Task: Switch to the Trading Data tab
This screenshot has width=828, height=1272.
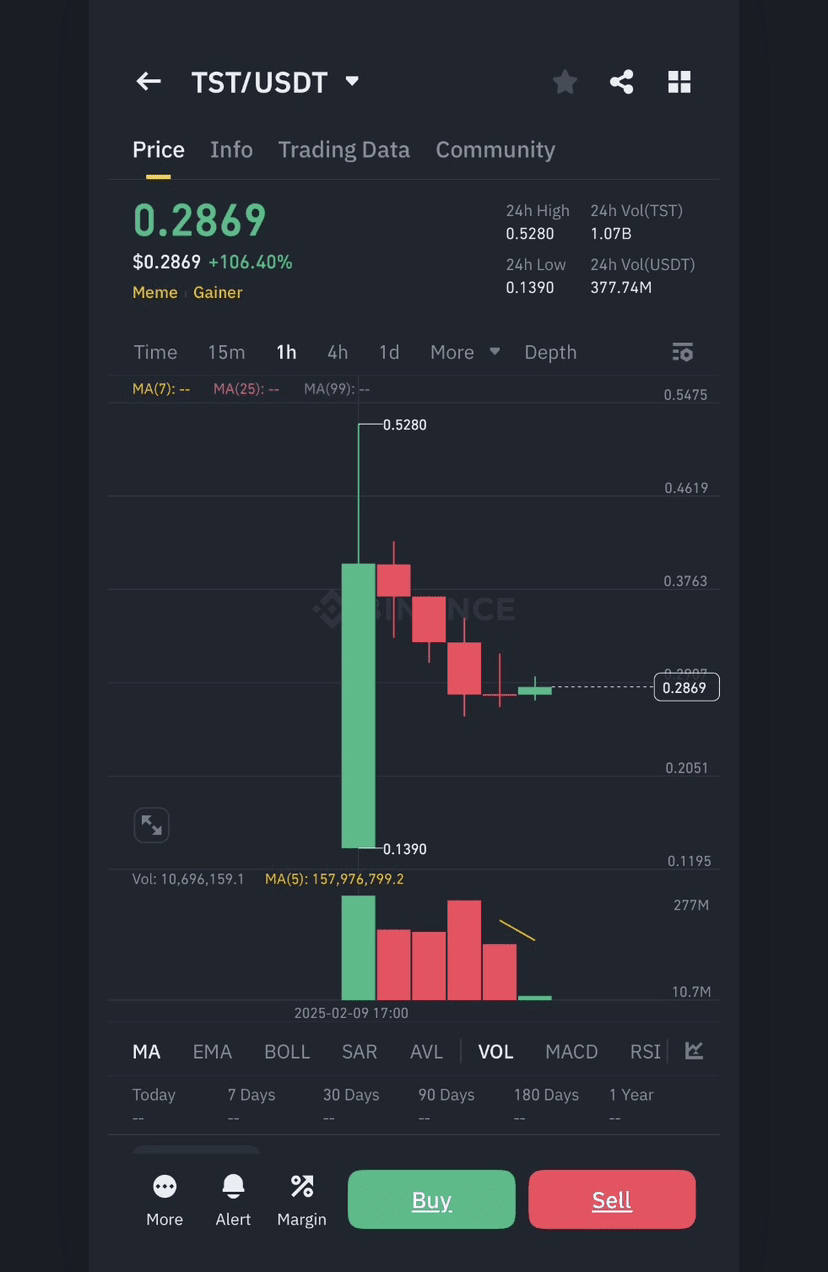Action: click(344, 150)
